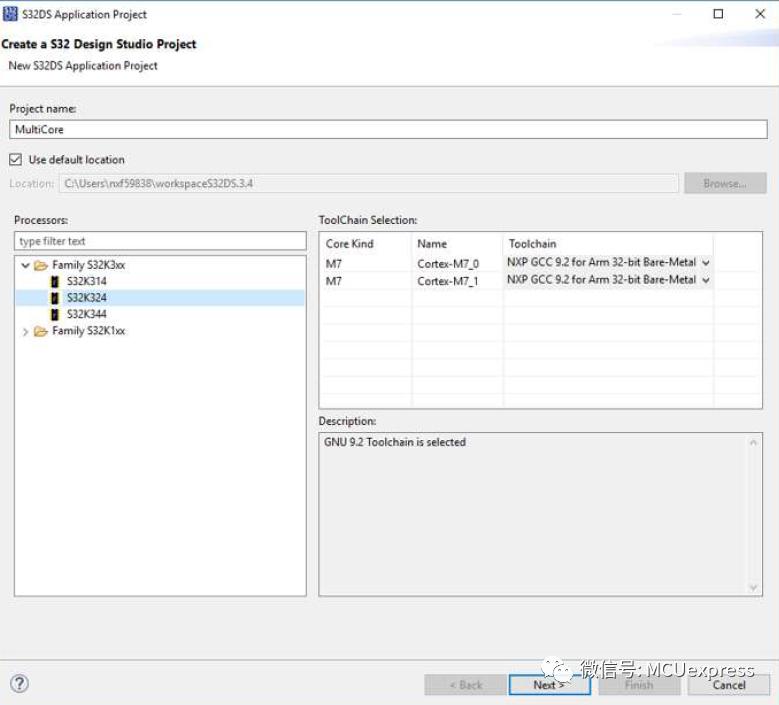This screenshot has width=779, height=705.
Task: Open the help question mark icon
Action: coord(19,684)
